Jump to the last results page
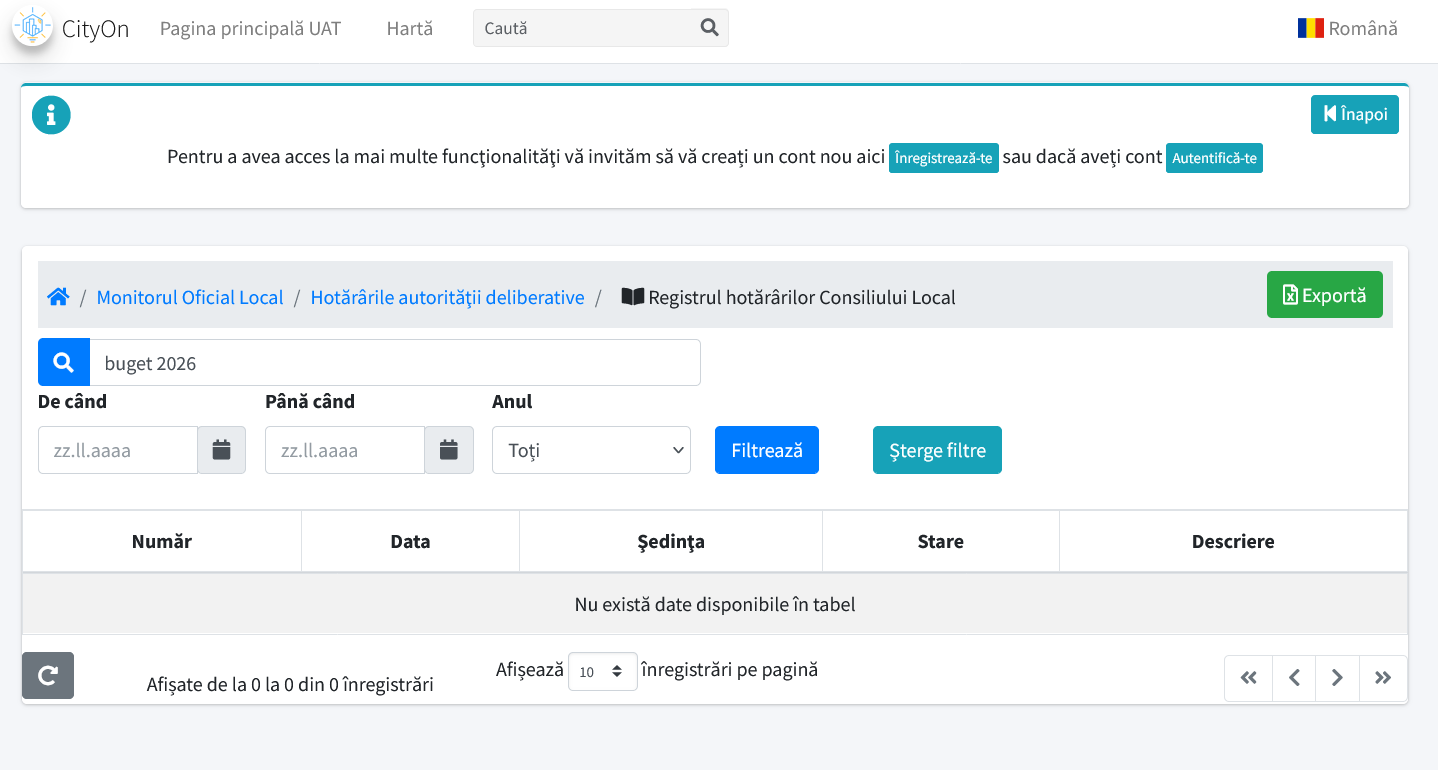The width and height of the screenshot is (1438, 770). click(1383, 678)
